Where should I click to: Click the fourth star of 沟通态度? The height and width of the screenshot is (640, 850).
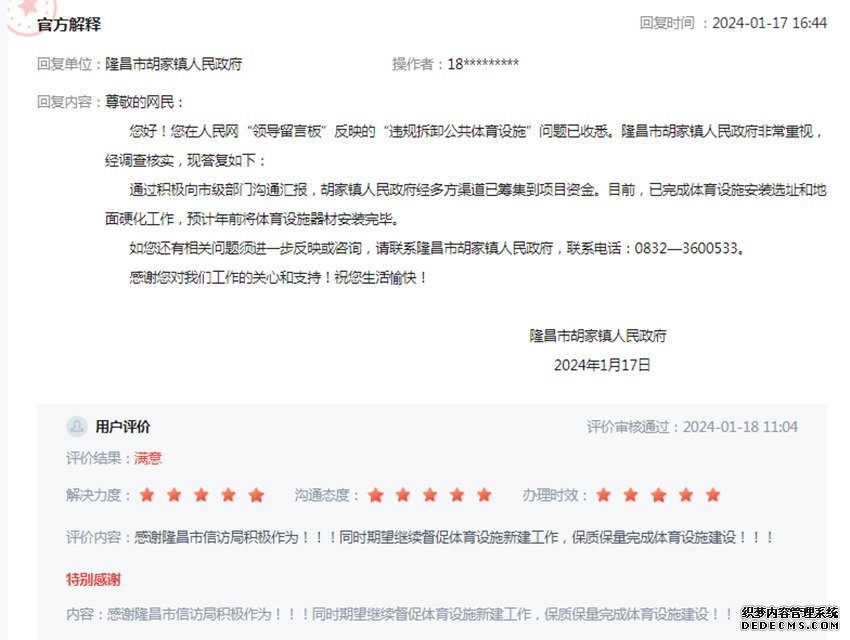(x=457, y=495)
